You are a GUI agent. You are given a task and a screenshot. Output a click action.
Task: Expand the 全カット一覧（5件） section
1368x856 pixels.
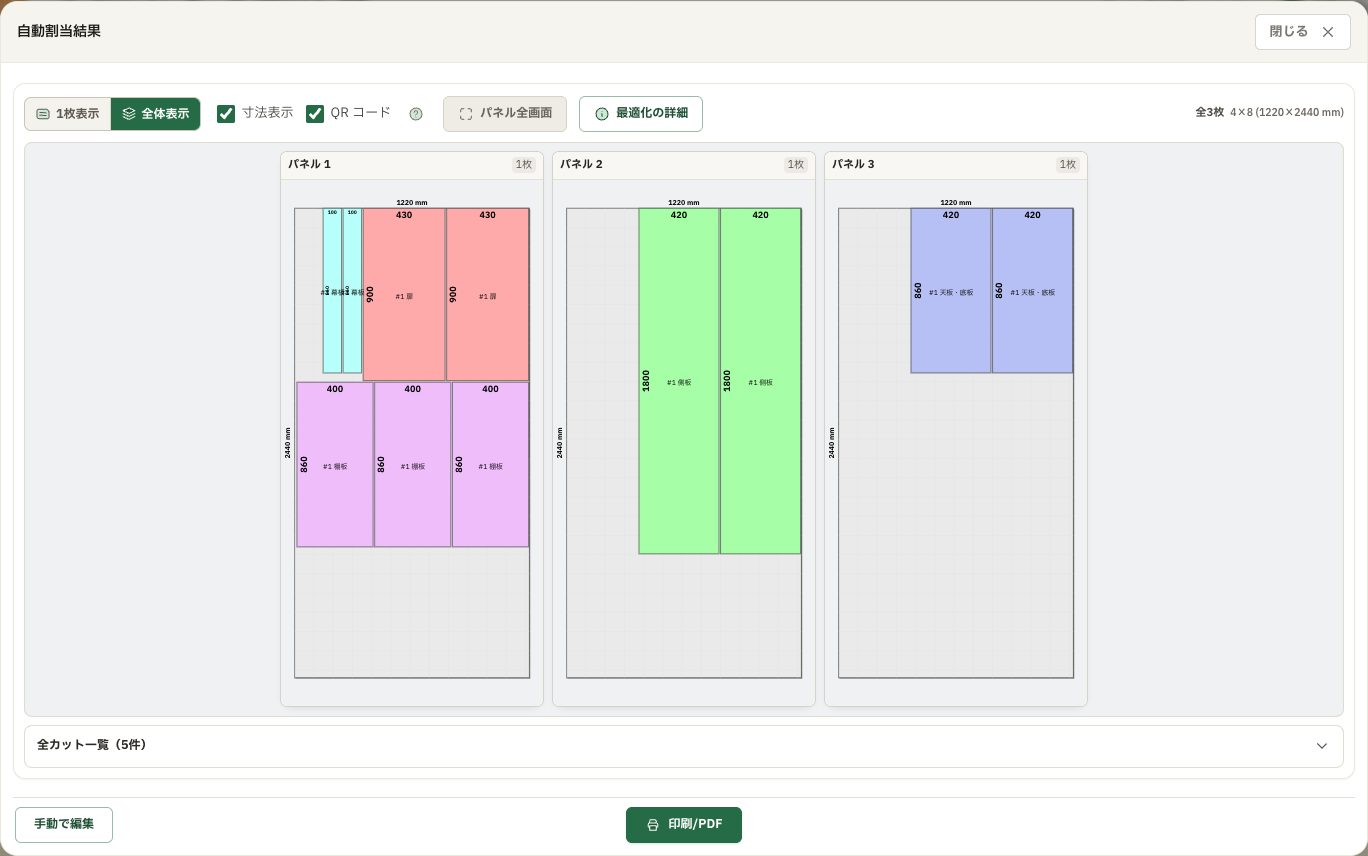coord(684,746)
